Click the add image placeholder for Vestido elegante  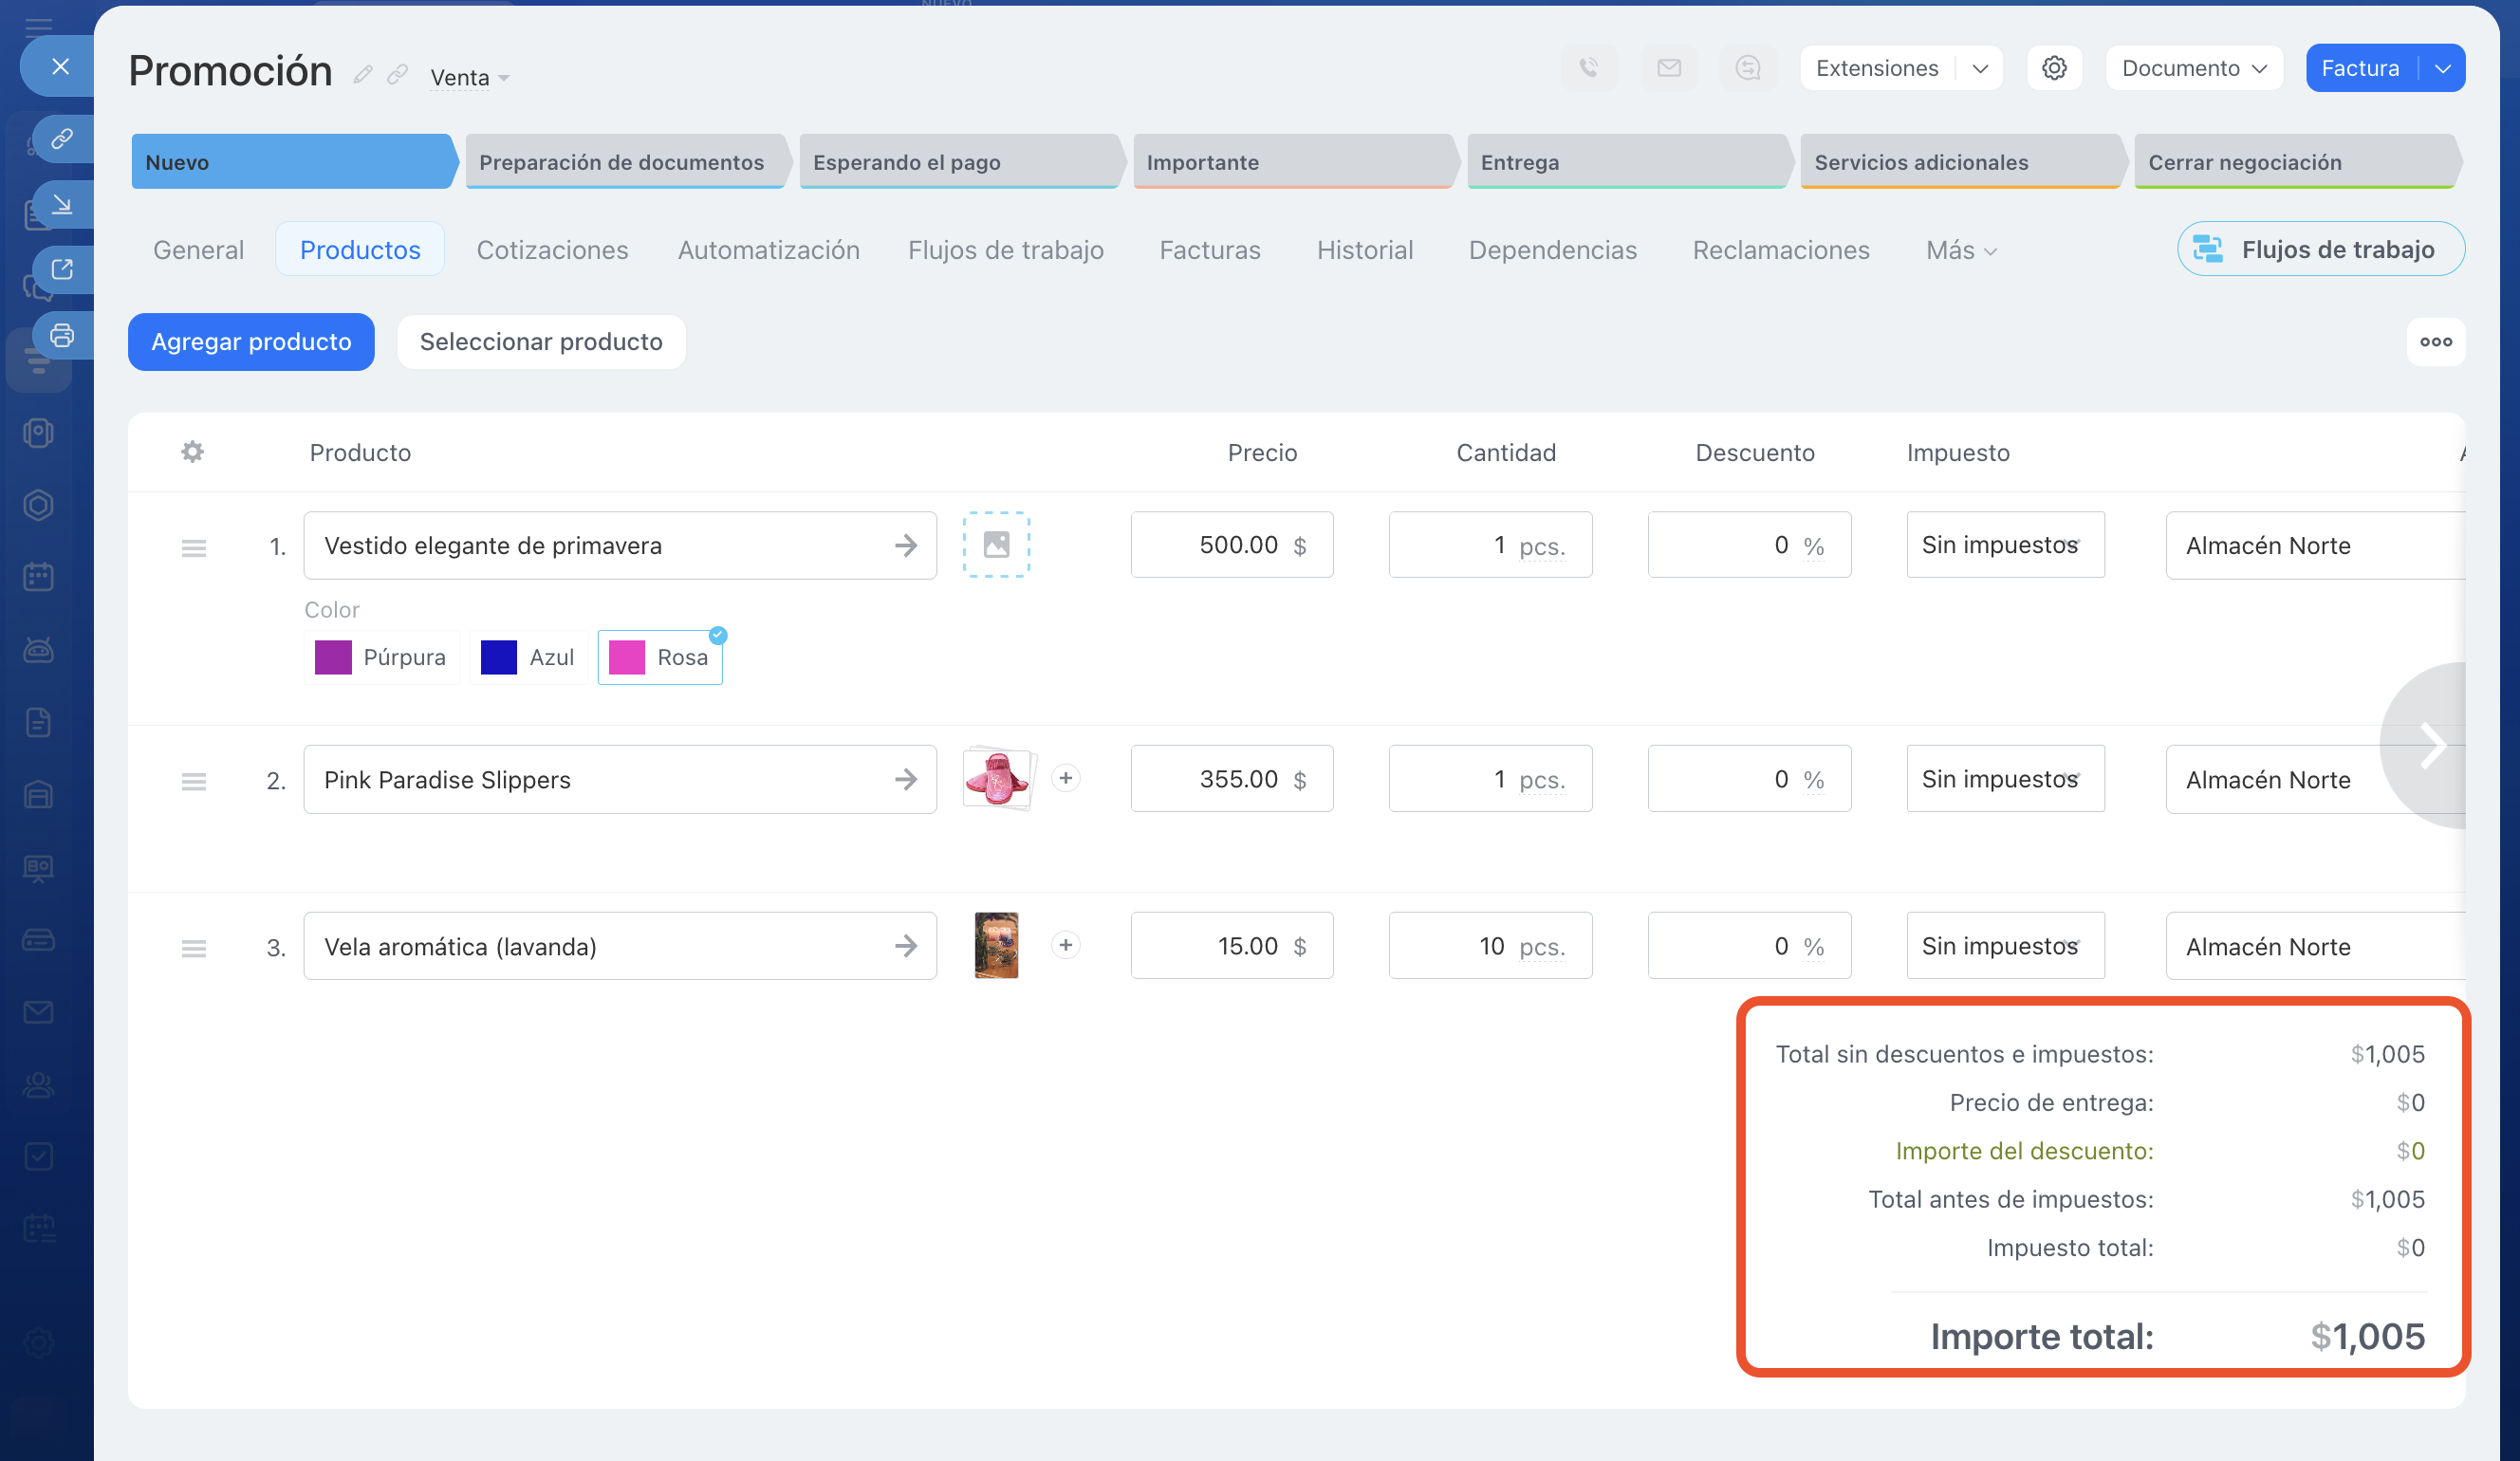pos(996,545)
